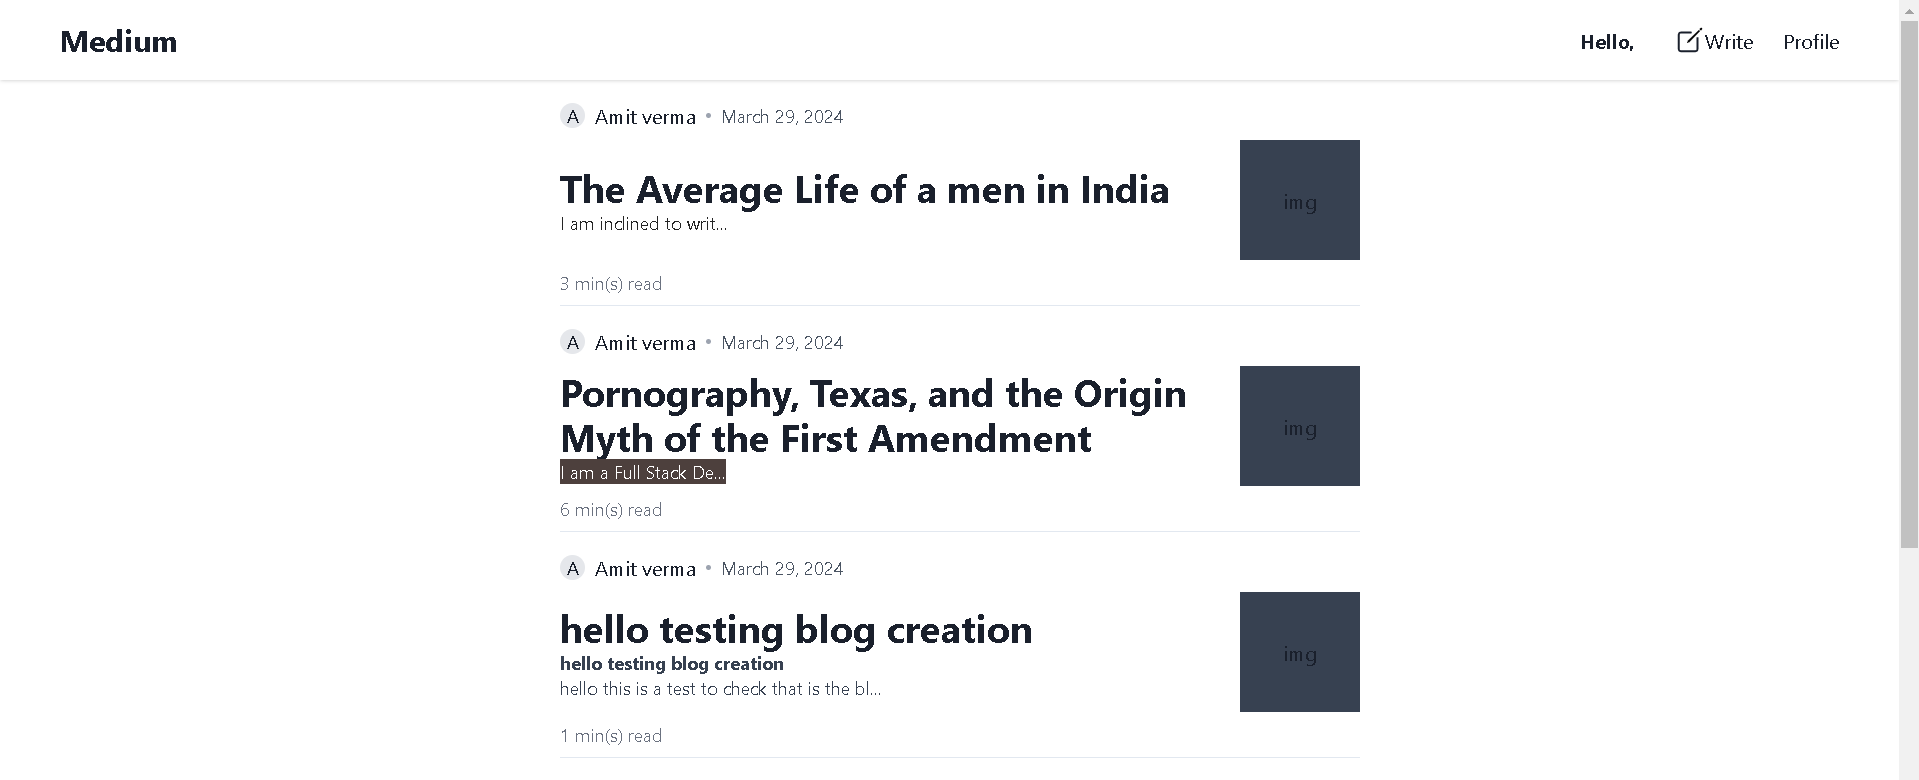Image resolution: width=1919 pixels, height=780 pixels.
Task: Click the Write pen icon
Action: click(x=1687, y=41)
